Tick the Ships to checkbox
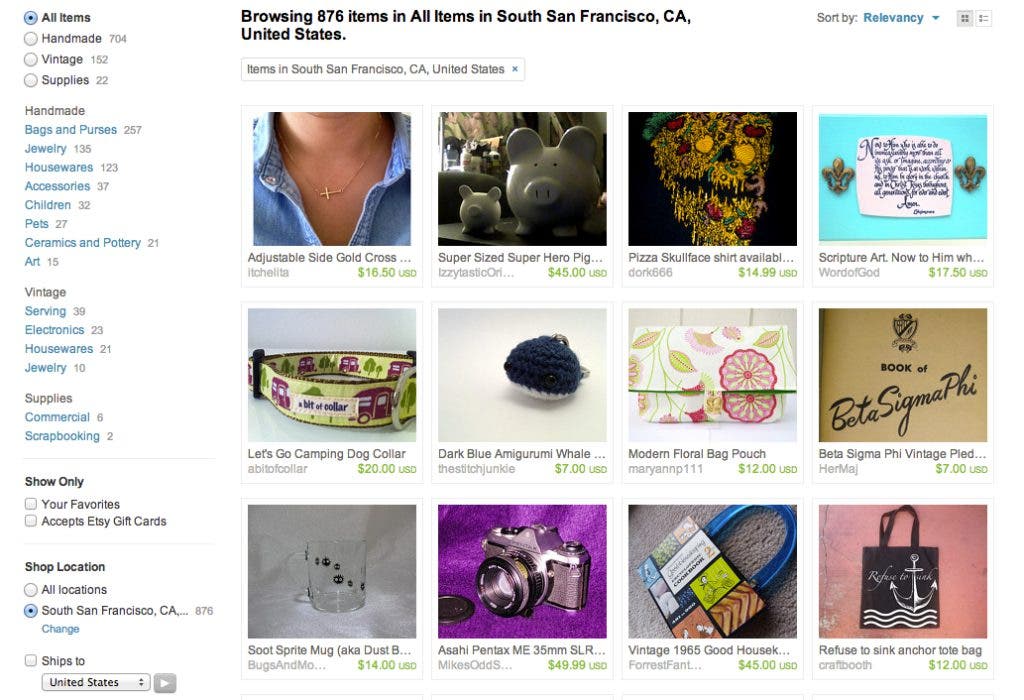The height and width of the screenshot is (700, 1024). pos(31,661)
